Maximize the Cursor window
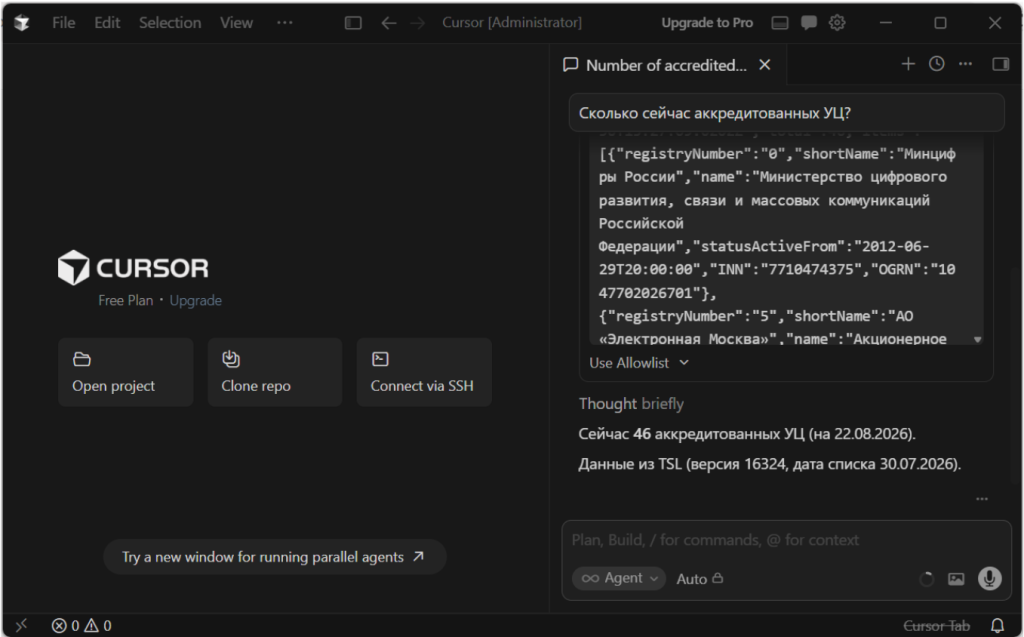 [x=940, y=23]
